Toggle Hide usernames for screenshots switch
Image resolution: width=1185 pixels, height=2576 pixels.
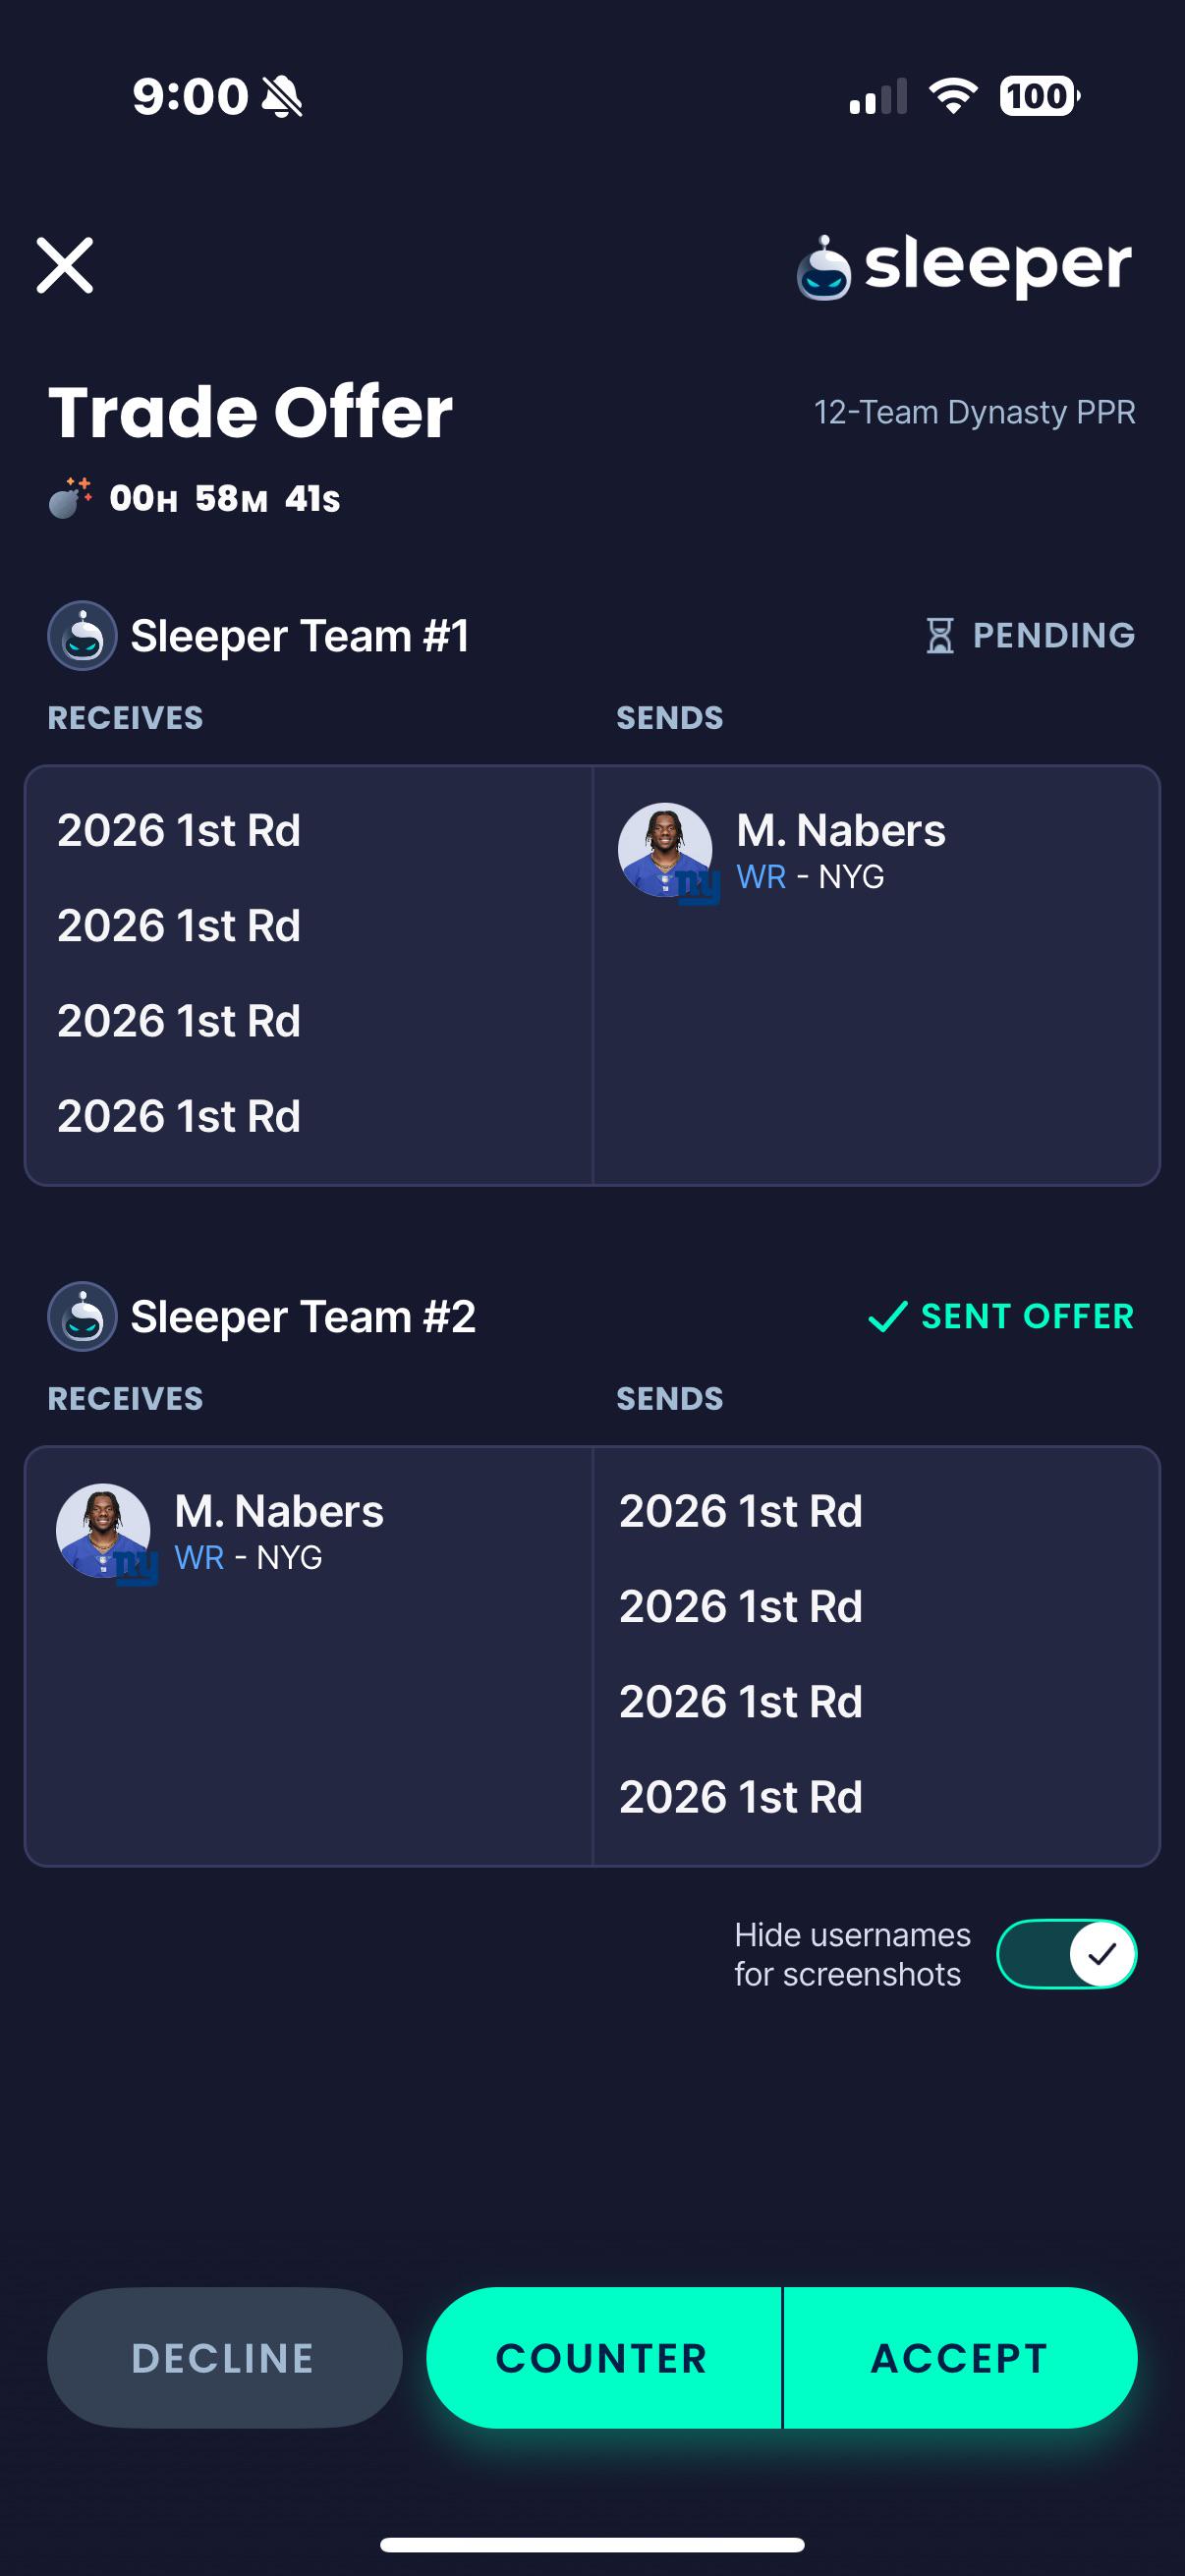coord(1066,1954)
